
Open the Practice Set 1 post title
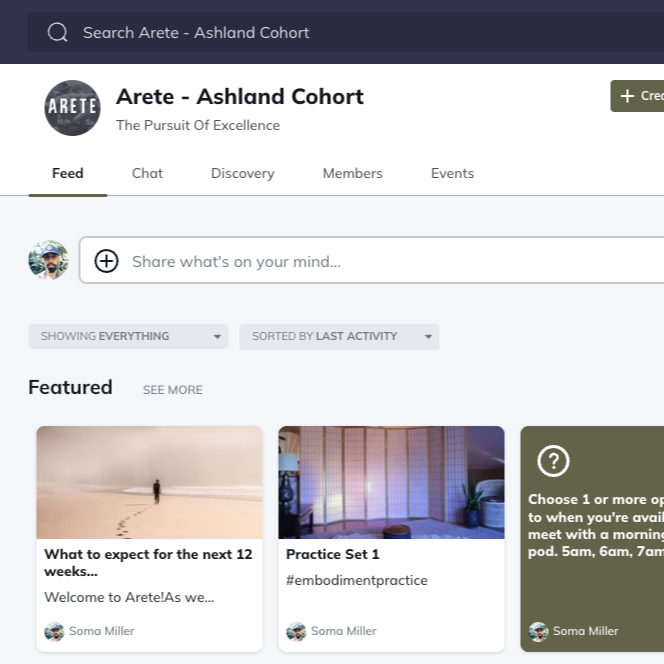point(332,554)
